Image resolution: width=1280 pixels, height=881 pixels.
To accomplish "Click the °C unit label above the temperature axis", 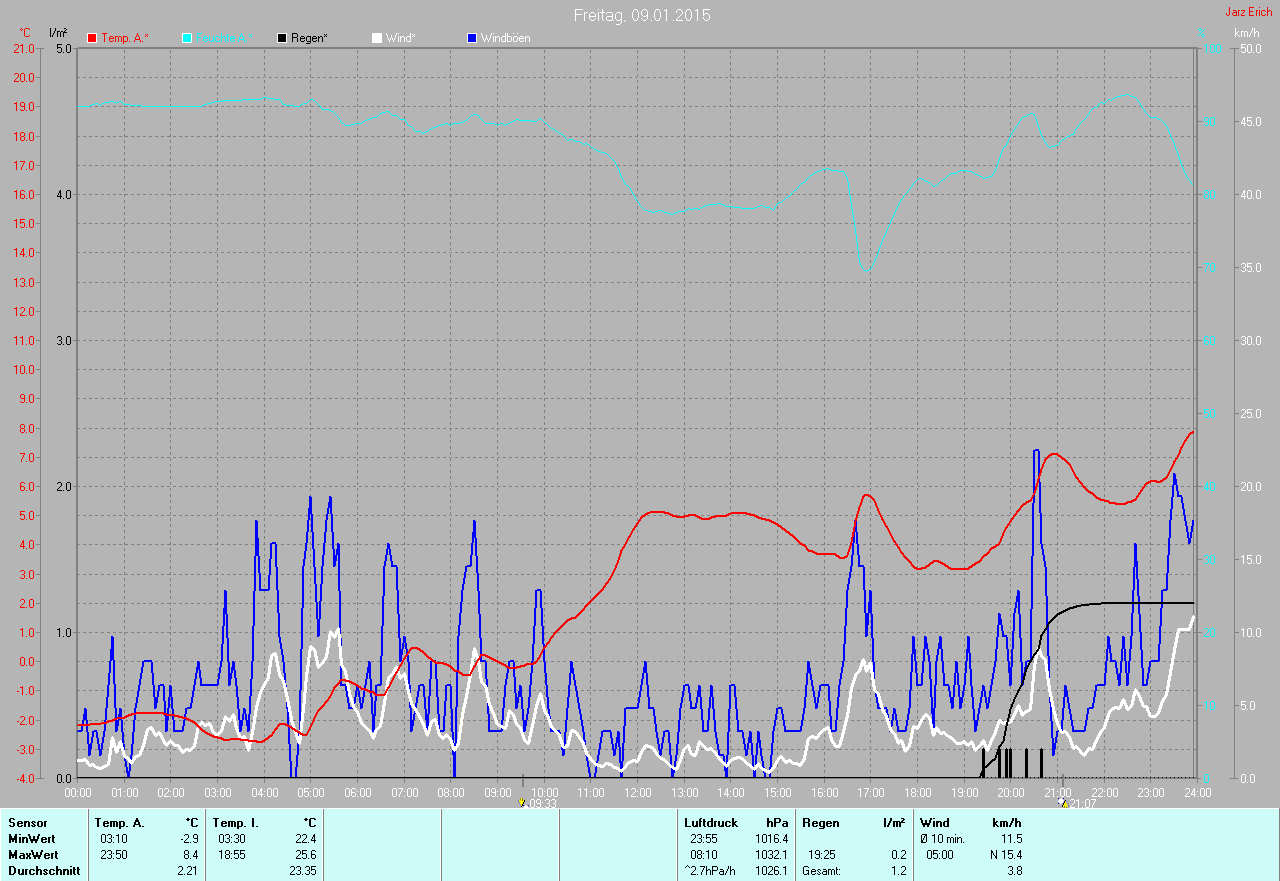I will pyautogui.click(x=25, y=33).
